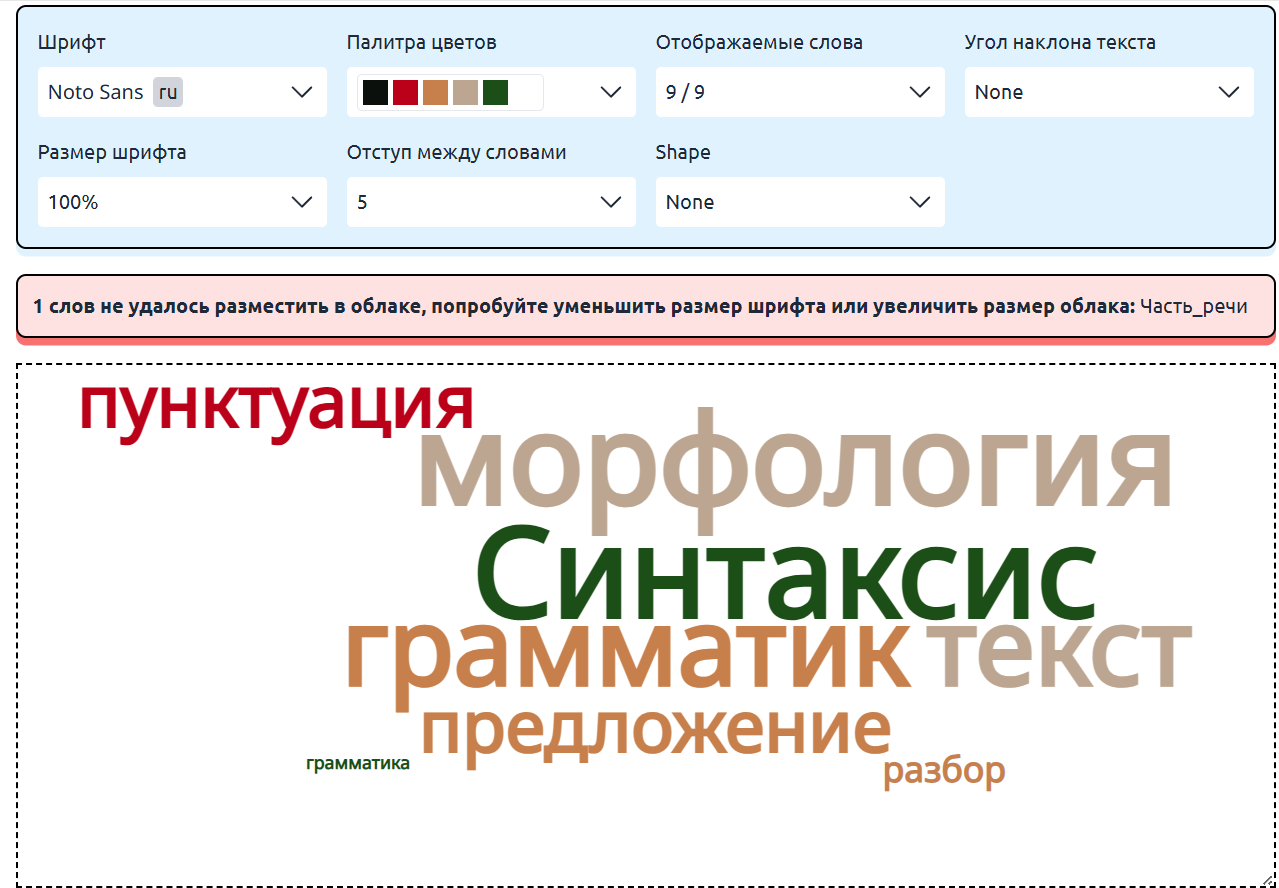This screenshot has height=888, width=1279.
Task: Click the 'ru' language badge in font field
Action: coord(168,93)
